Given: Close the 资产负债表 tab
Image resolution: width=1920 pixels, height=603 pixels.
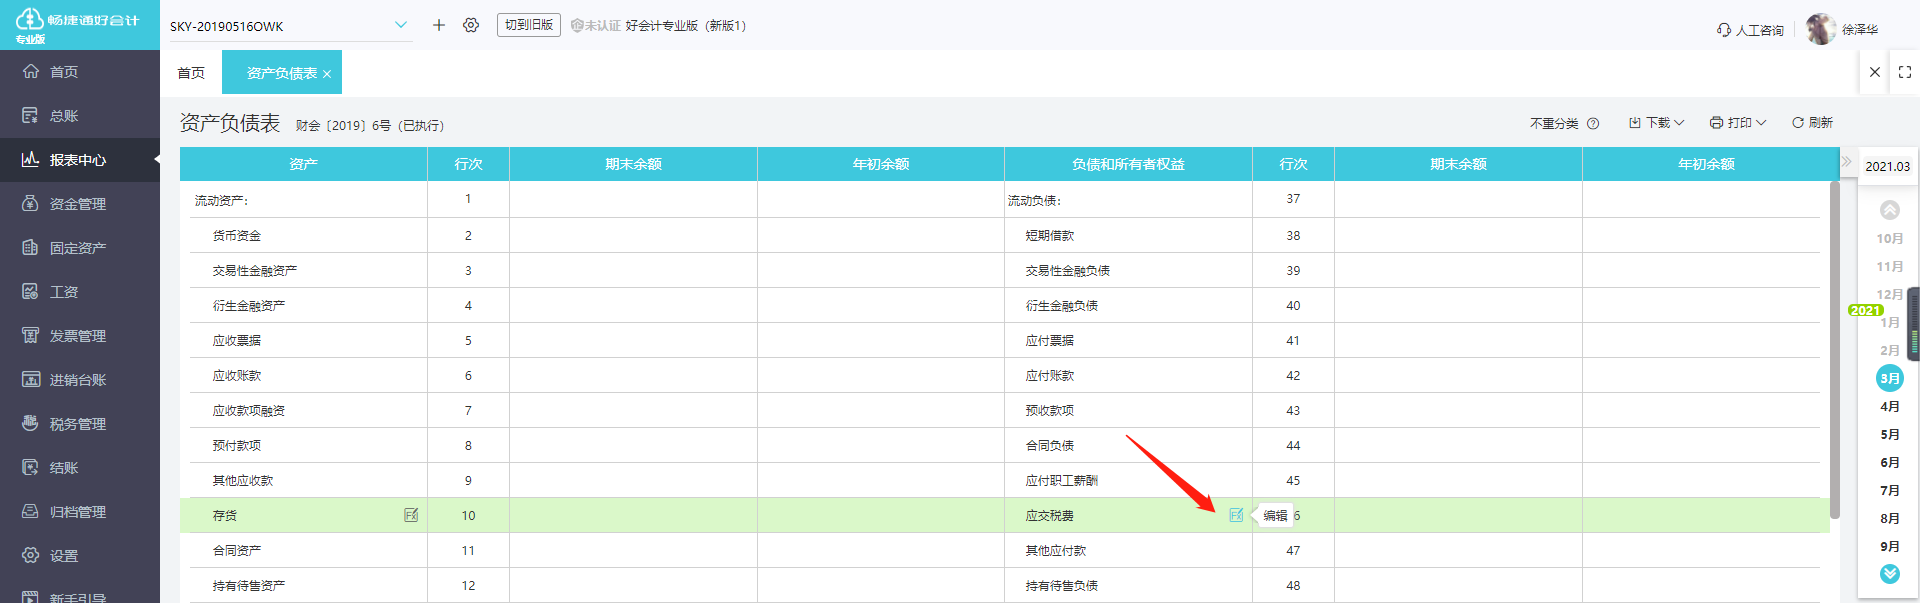Looking at the screenshot, I should (327, 74).
